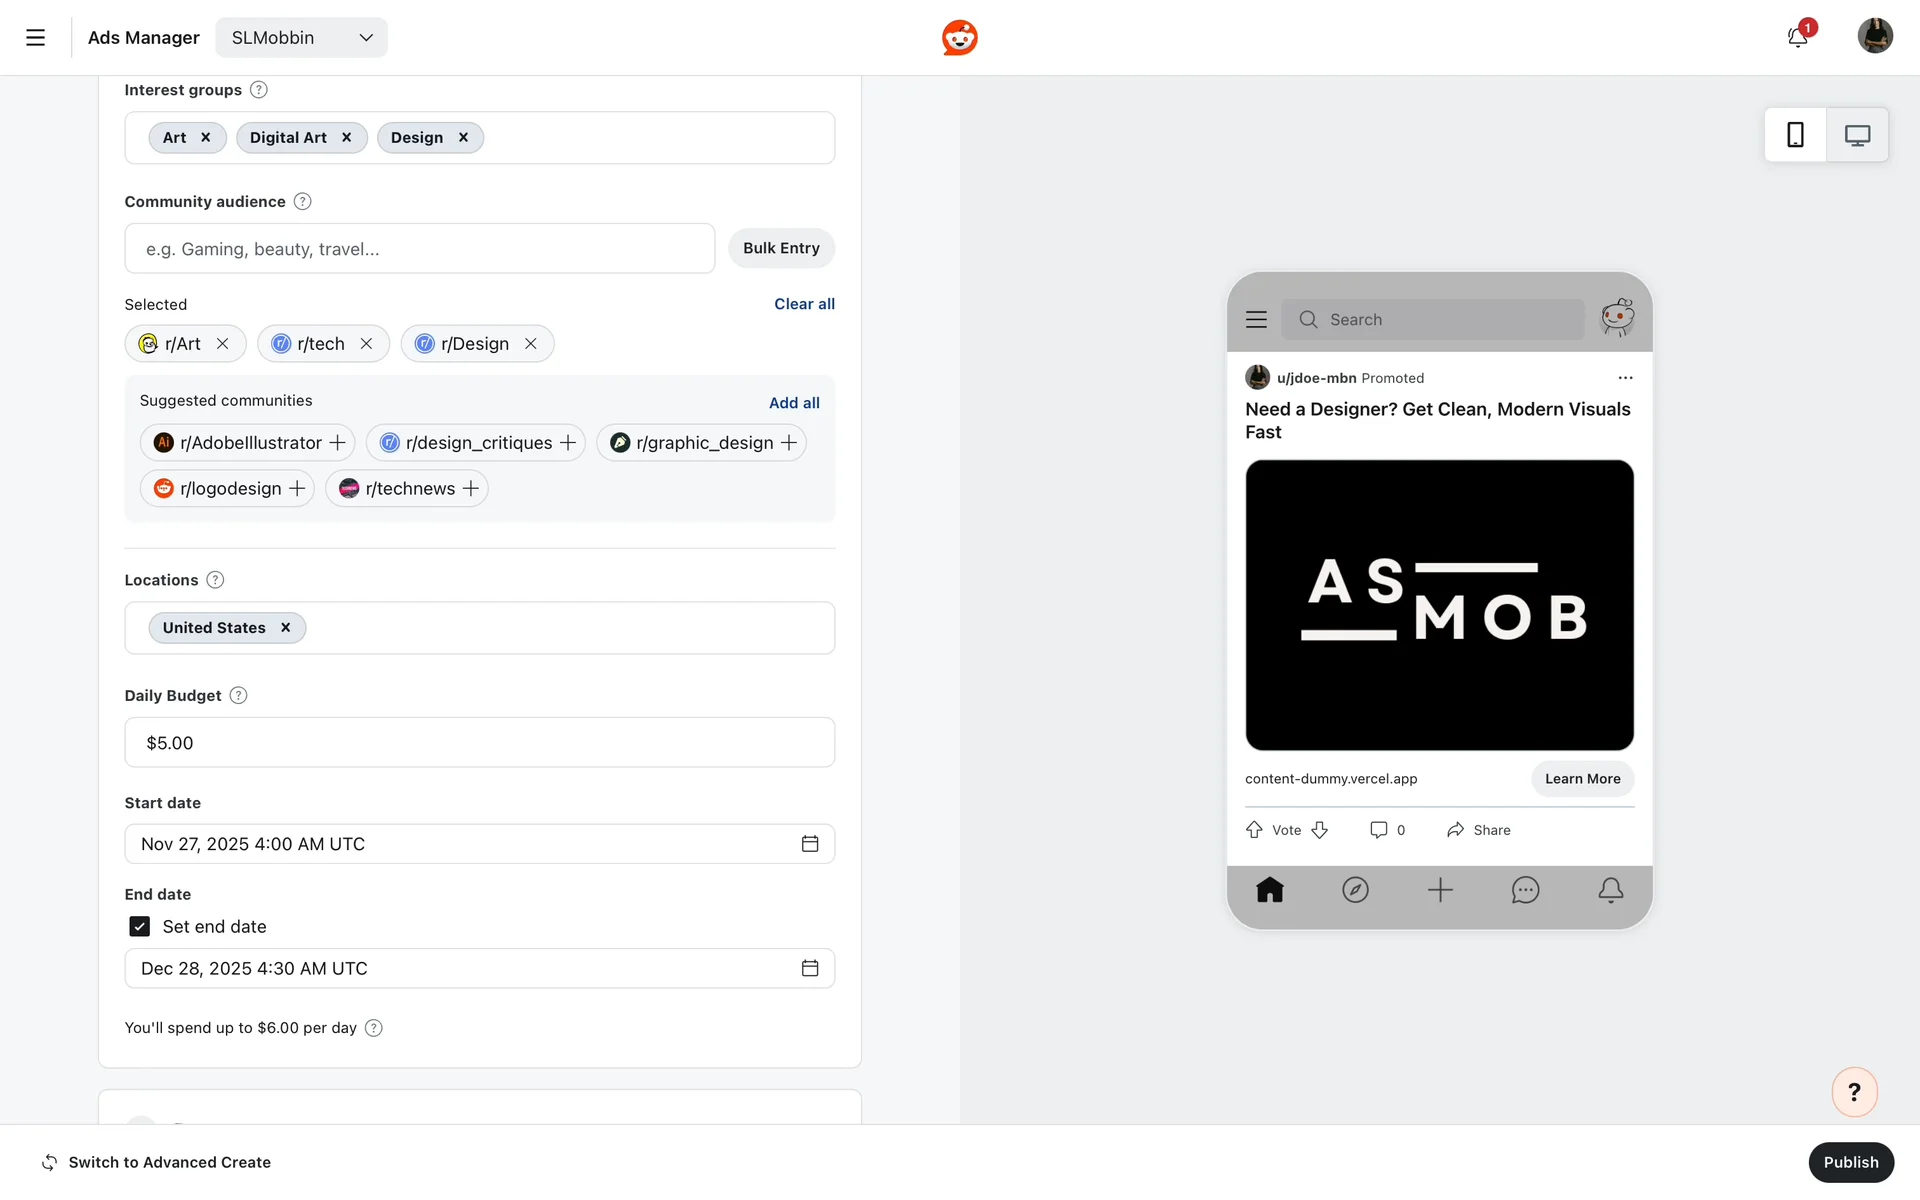Screen dimensions: 1920x1200
Task: Remove r/tech from selected communities
Action: pyautogui.click(x=367, y=344)
